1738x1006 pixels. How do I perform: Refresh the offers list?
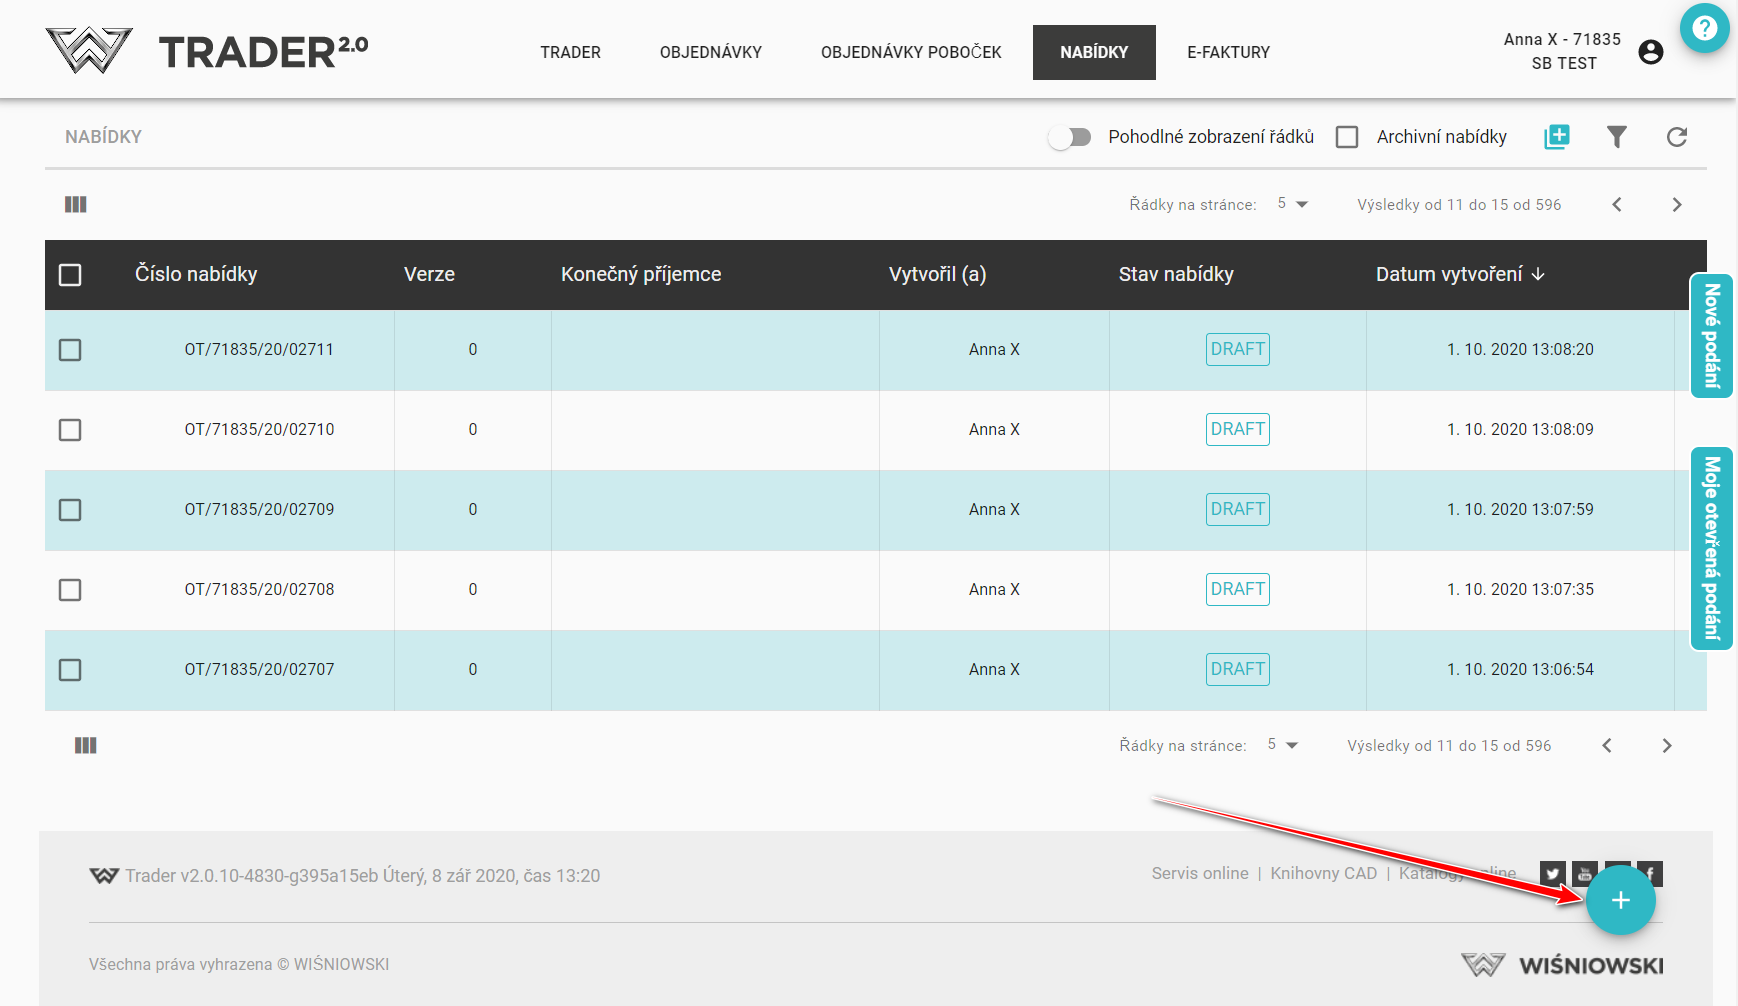point(1677,137)
